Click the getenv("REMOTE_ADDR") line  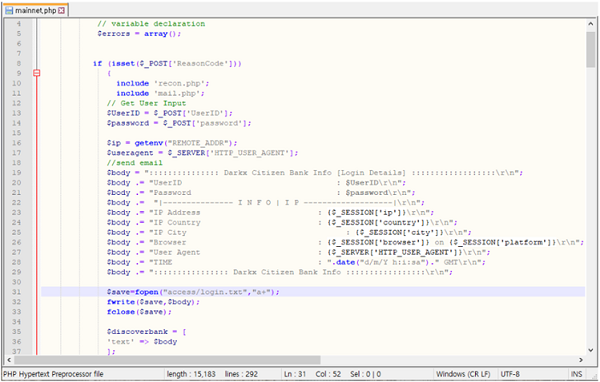[x=172, y=143]
